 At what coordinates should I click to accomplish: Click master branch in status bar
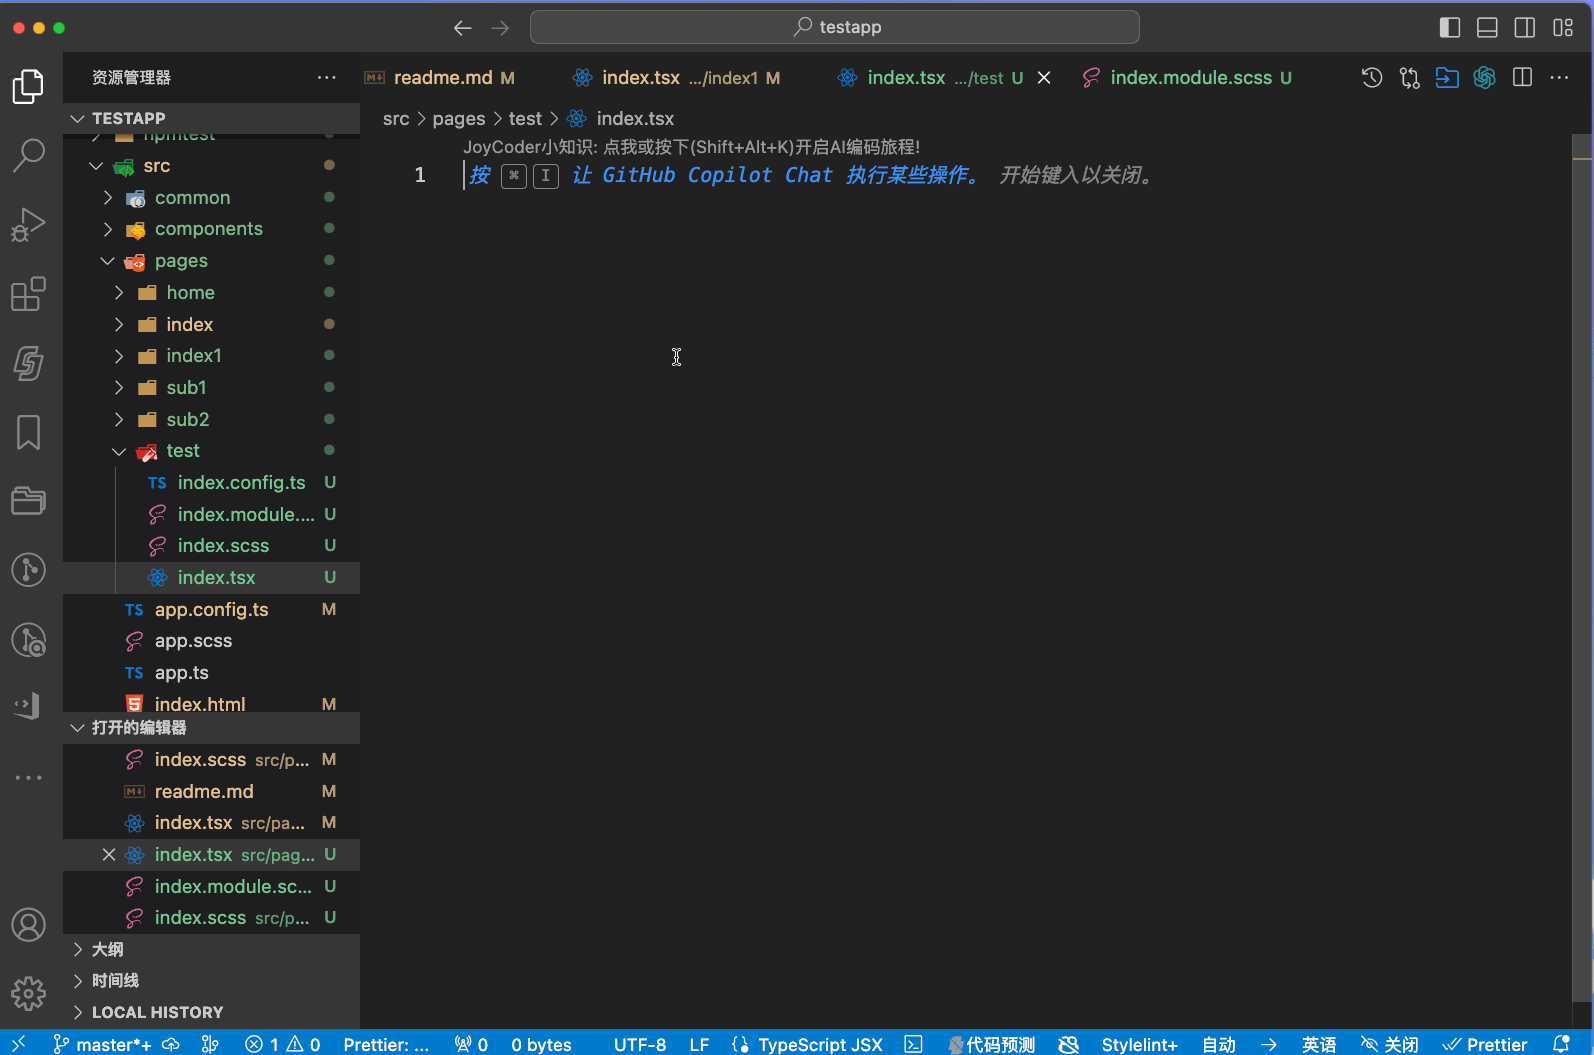102,1044
